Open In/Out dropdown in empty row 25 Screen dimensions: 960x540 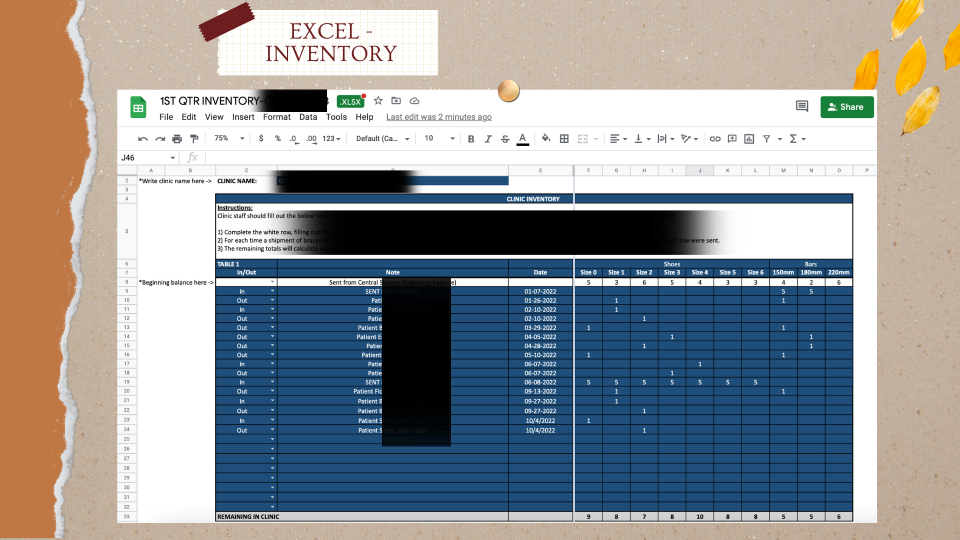tap(272, 439)
